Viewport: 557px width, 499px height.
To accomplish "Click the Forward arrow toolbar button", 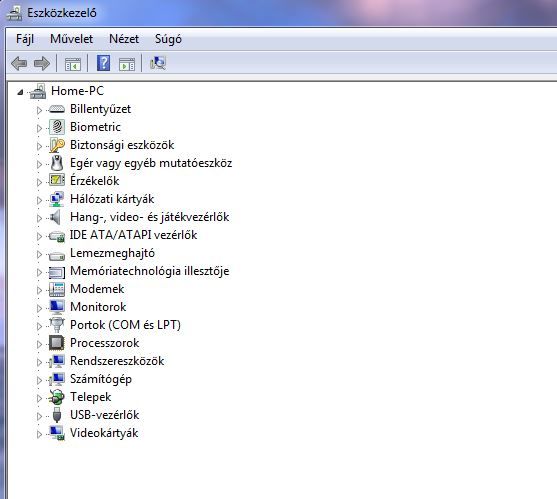I will click(x=42, y=64).
